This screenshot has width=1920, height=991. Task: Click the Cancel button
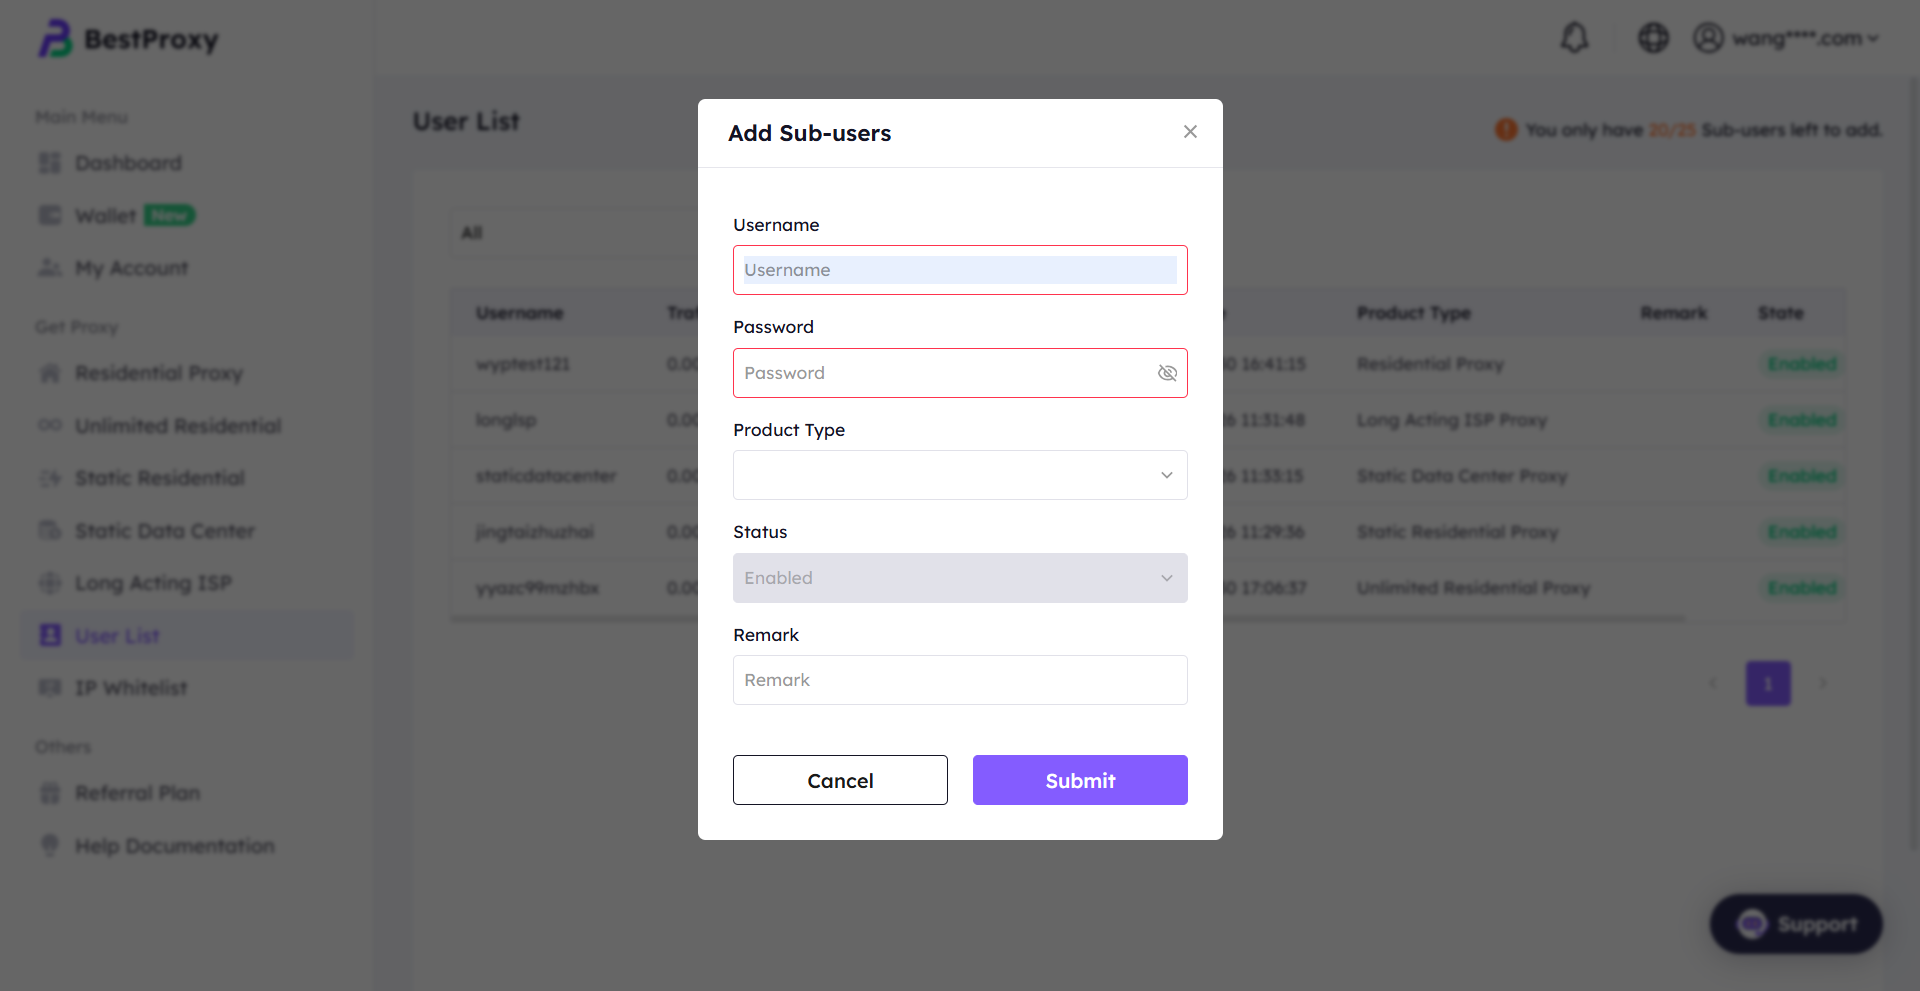[x=840, y=780]
